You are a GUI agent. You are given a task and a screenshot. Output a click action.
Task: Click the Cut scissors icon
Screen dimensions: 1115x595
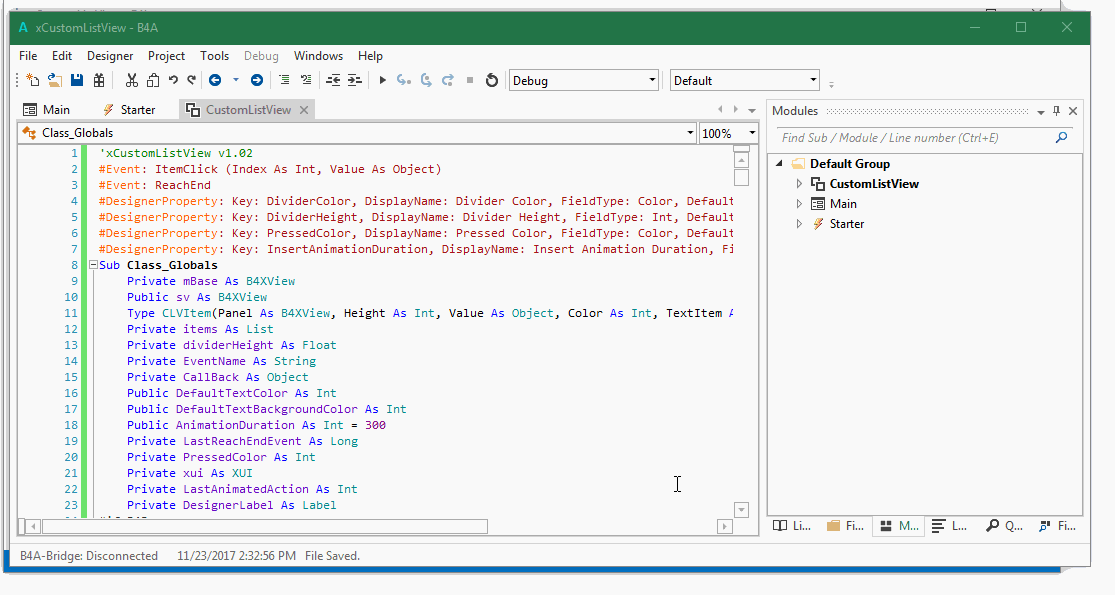132,81
